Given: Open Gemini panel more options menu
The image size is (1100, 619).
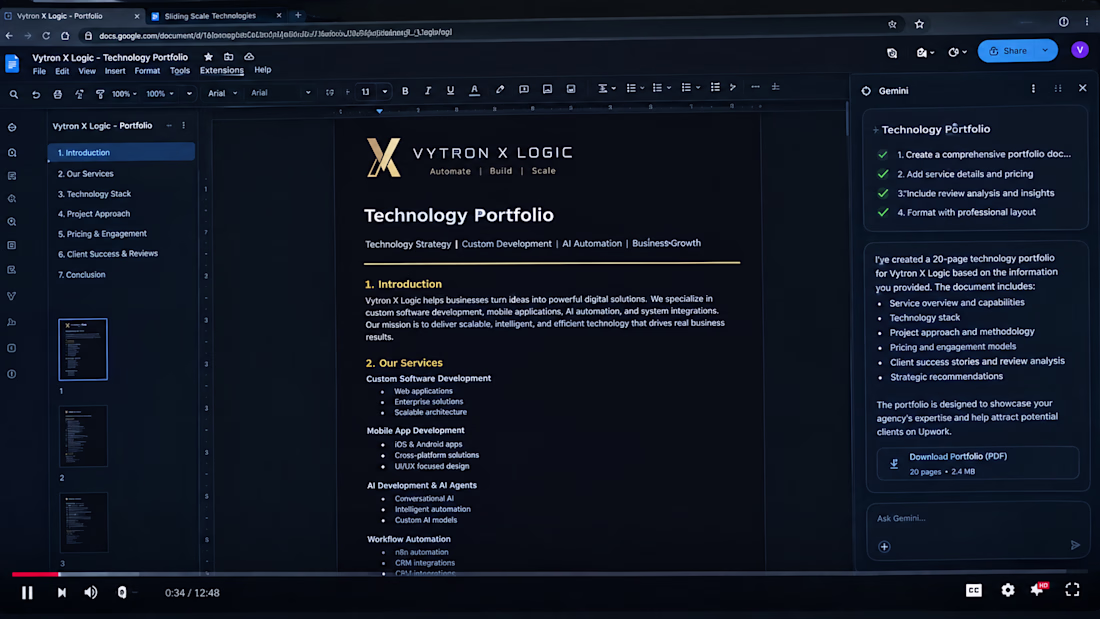Looking at the screenshot, I should click(1033, 89).
